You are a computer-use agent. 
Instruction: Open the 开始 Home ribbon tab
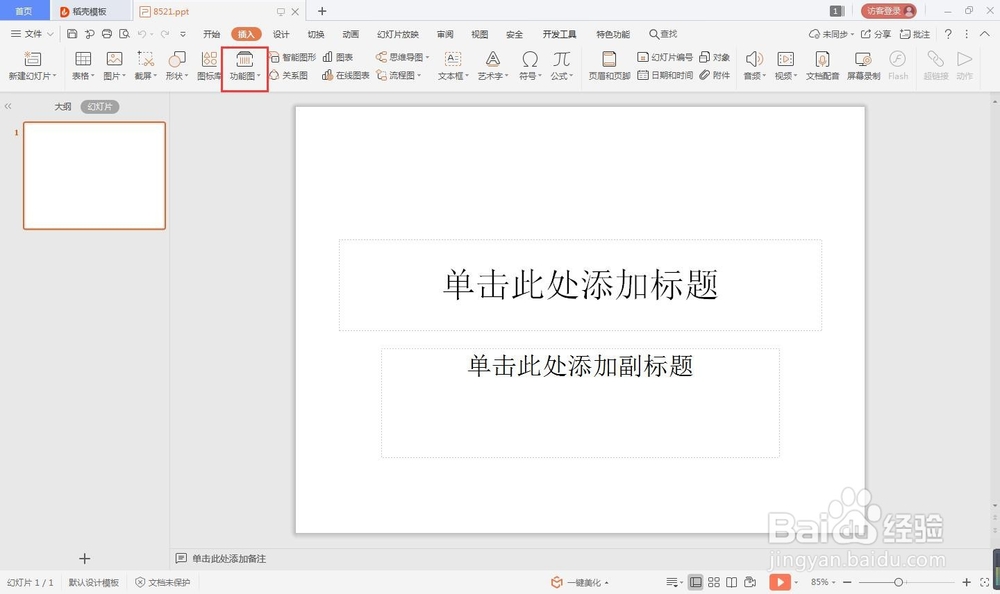[211, 34]
